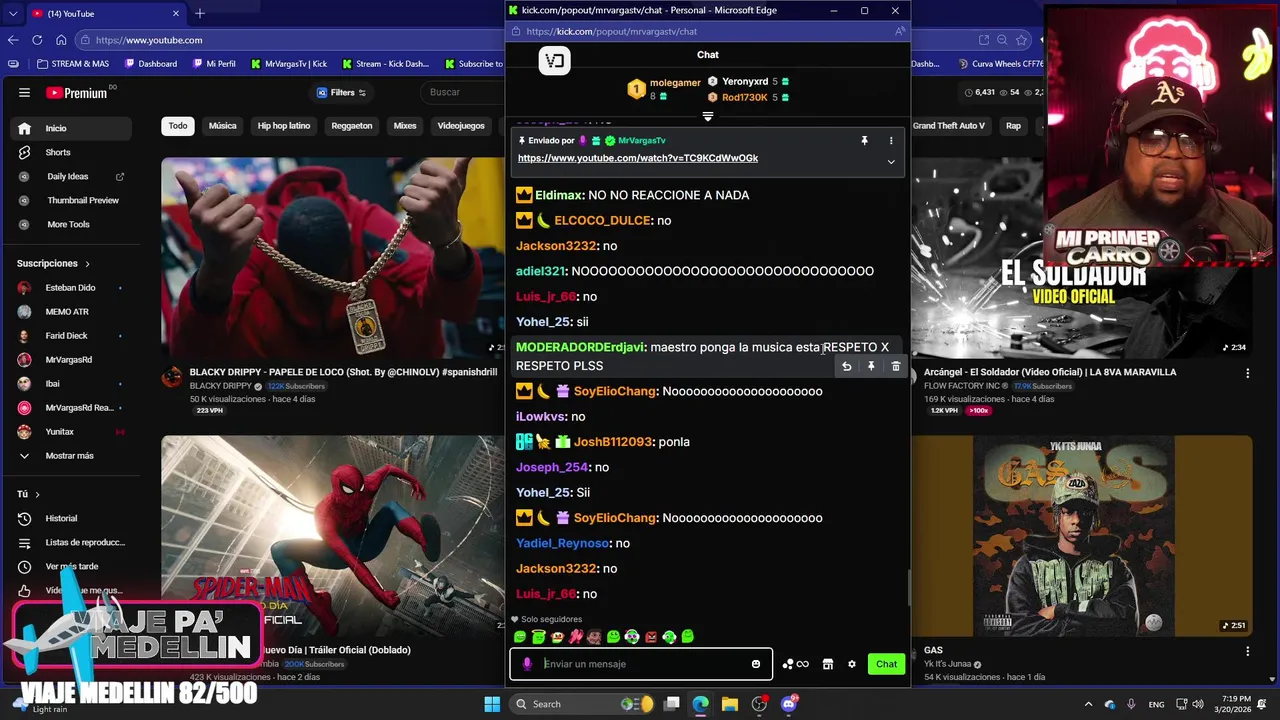Open the pinned YouTube link in chat
The width and height of the screenshot is (1280, 720).
tap(638, 158)
